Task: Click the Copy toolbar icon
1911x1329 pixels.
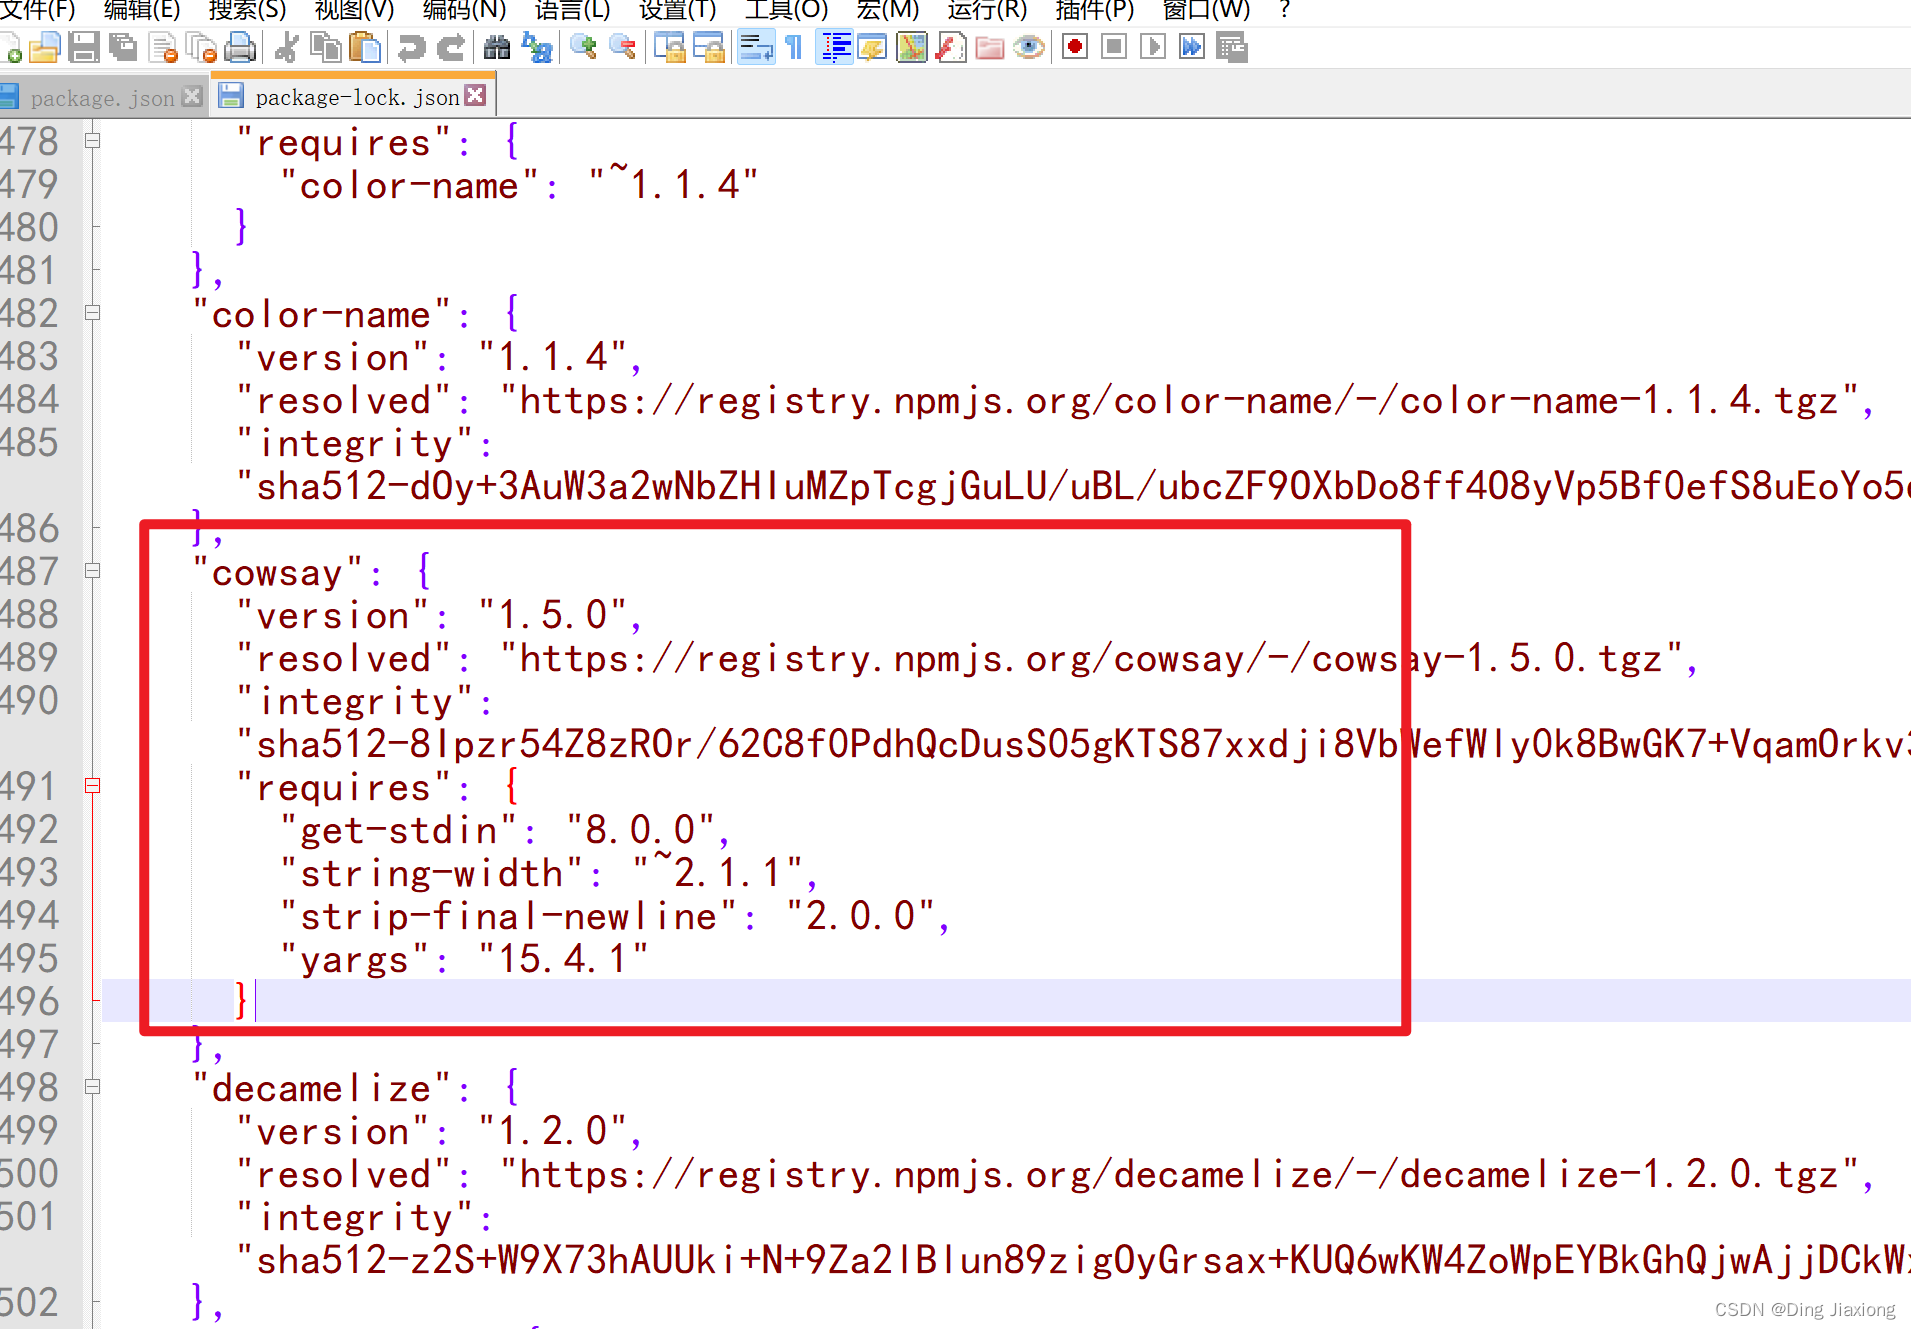Action: (x=326, y=47)
